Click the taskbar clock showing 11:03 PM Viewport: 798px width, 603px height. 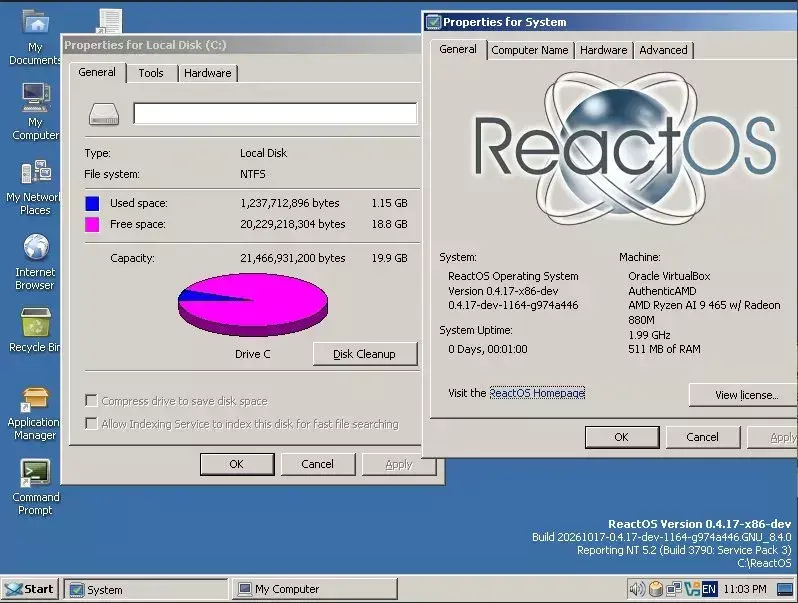(745, 589)
